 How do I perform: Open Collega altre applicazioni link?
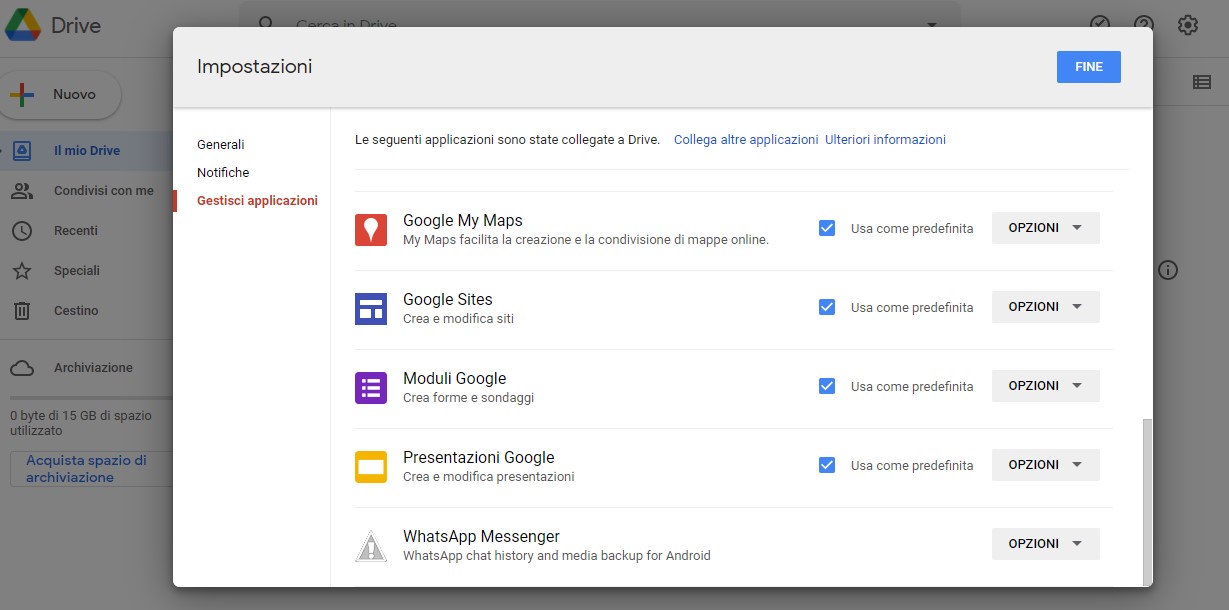pyautogui.click(x=746, y=140)
